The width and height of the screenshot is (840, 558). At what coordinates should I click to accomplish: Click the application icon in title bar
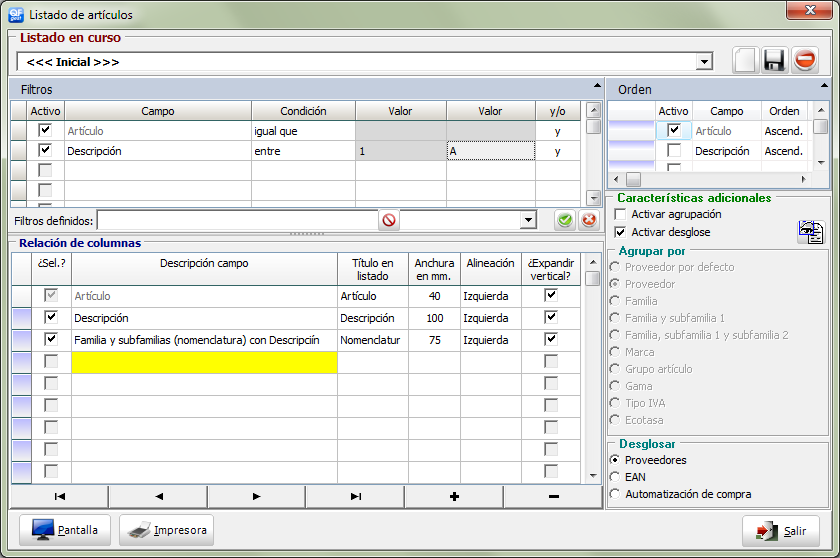[x=16, y=14]
